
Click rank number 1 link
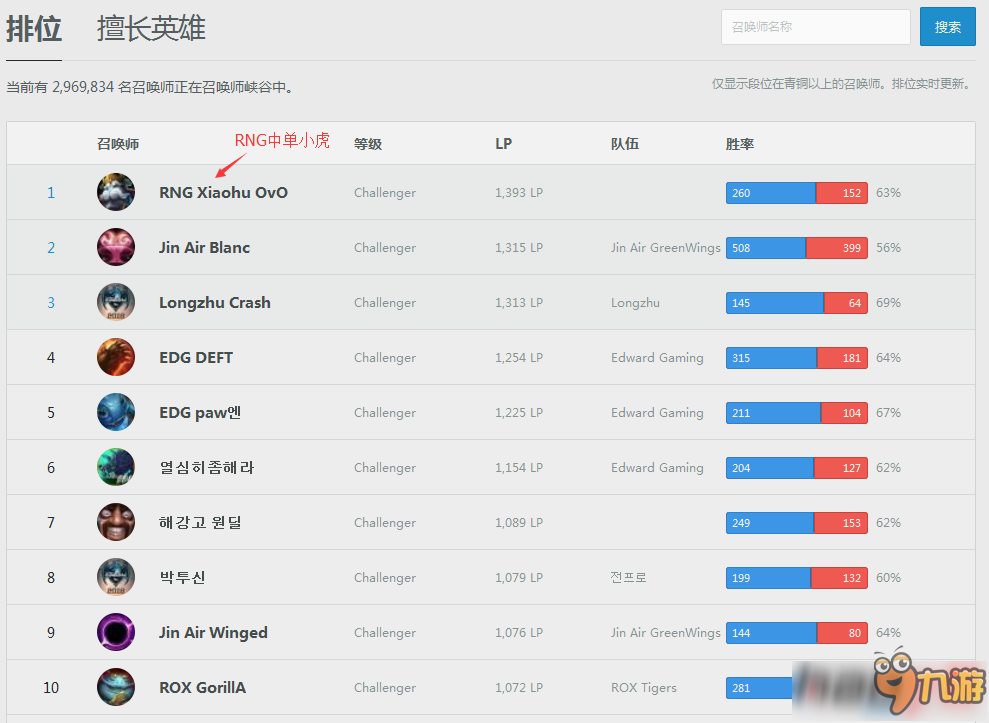pos(51,192)
